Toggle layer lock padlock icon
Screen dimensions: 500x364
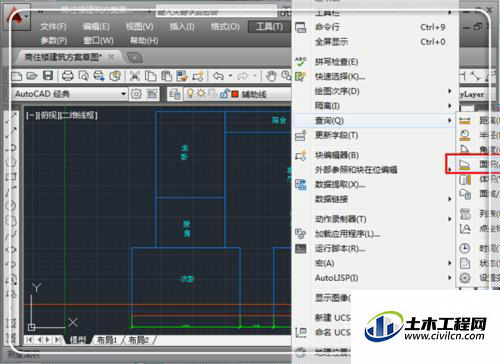click(225, 94)
